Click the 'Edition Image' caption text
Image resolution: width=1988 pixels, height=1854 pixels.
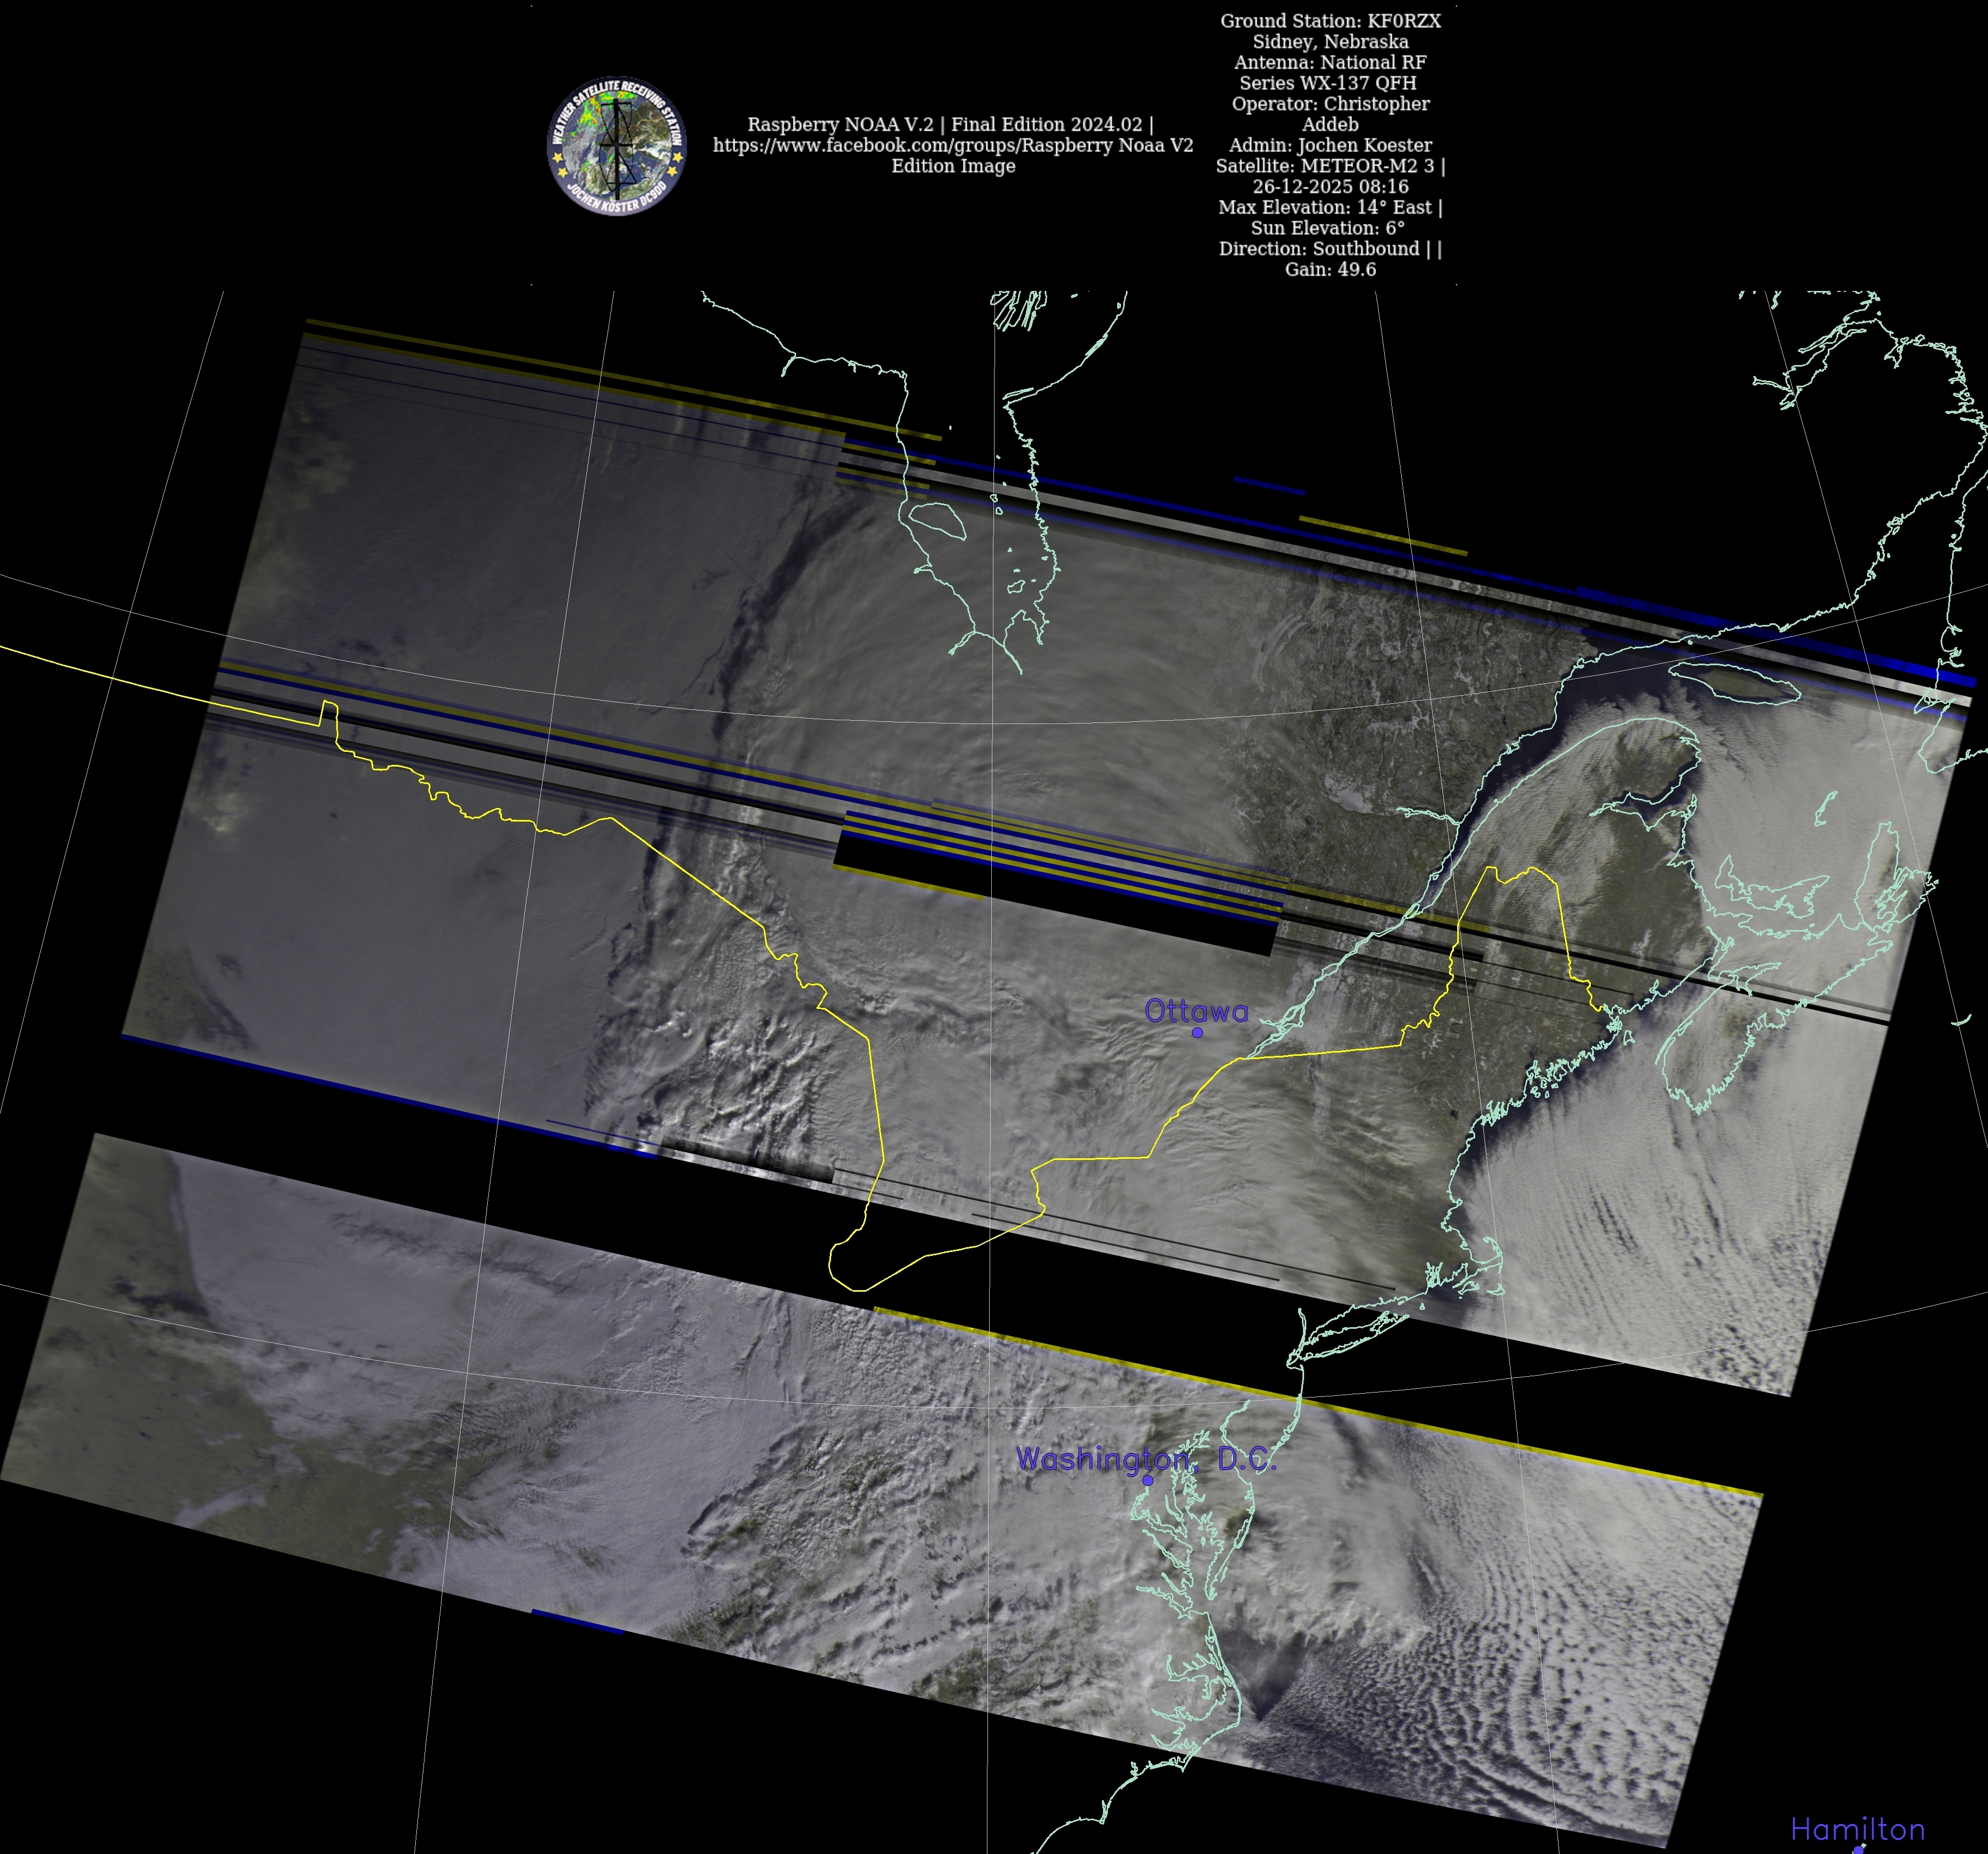click(953, 166)
